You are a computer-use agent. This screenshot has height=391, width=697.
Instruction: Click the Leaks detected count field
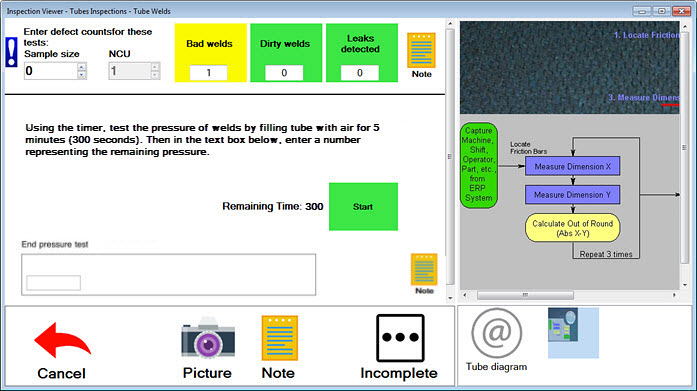click(x=360, y=72)
